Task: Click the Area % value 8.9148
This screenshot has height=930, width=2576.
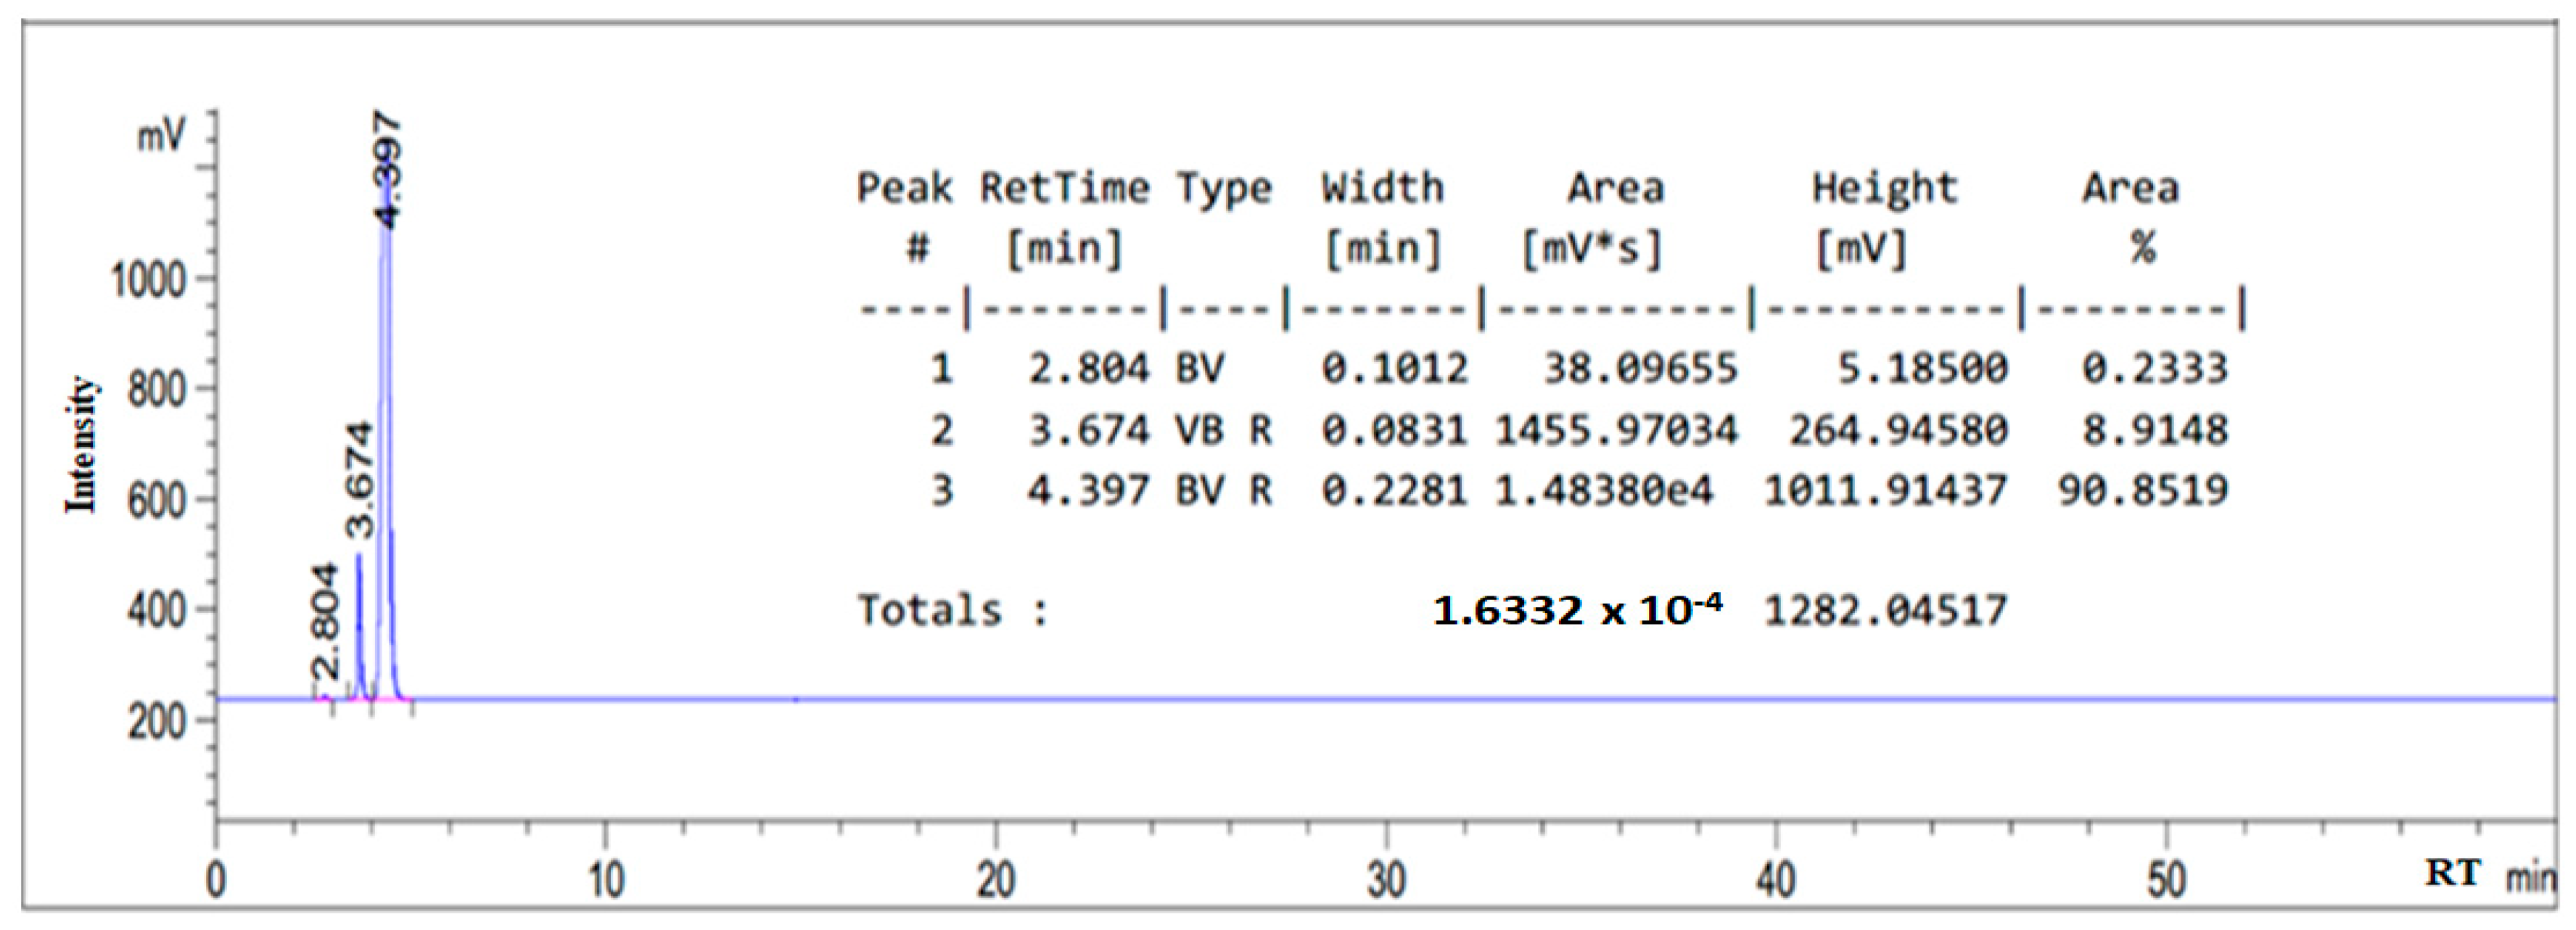Action: click(2155, 430)
